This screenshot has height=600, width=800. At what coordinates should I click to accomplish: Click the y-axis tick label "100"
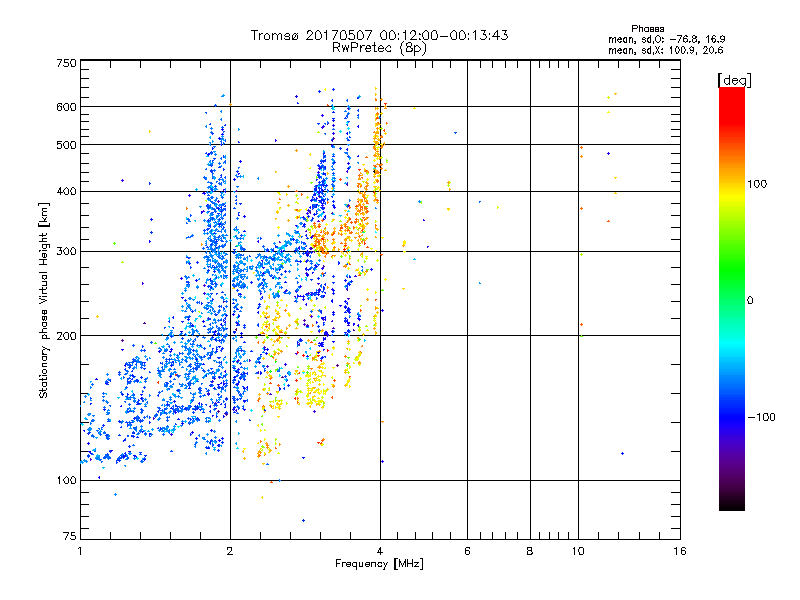coord(66,481)
